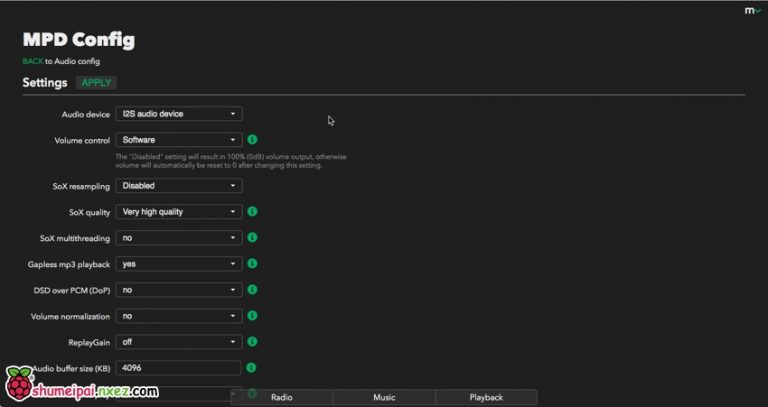Open Gapless mp3 playback dropdown
The height and width of the screenshot is (407, 768).
point(179,264)
